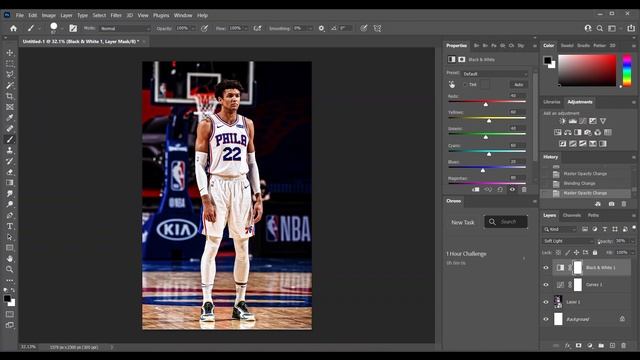Select the Brush tool in the left toolbar
640x360 pixels.
tap(10, 140)
